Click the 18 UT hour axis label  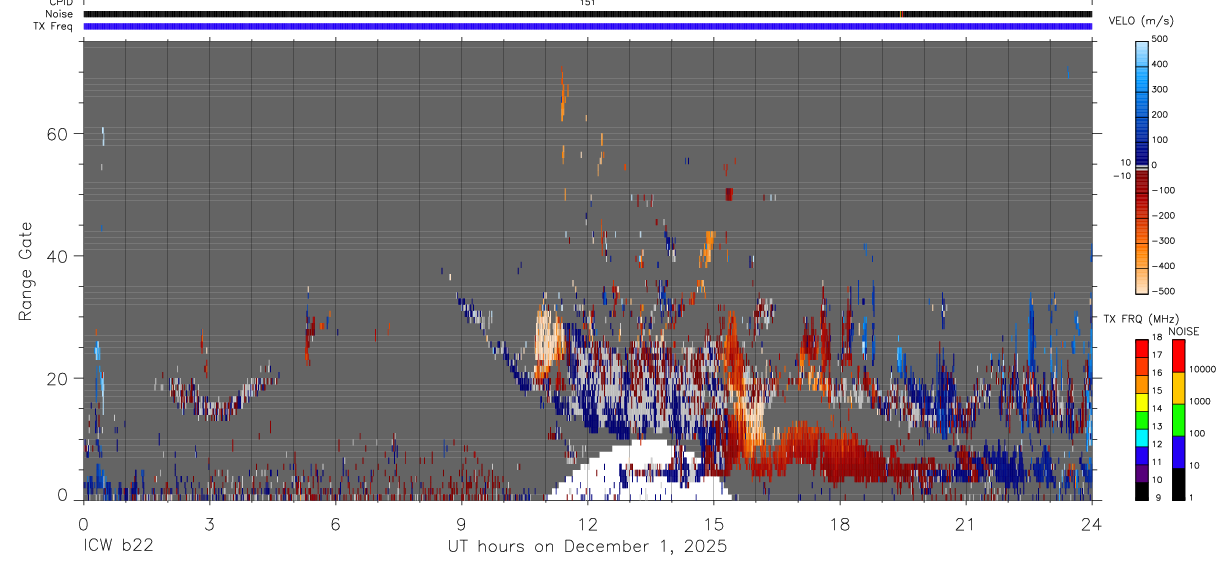pyautogui.click(x=839, y=524)
